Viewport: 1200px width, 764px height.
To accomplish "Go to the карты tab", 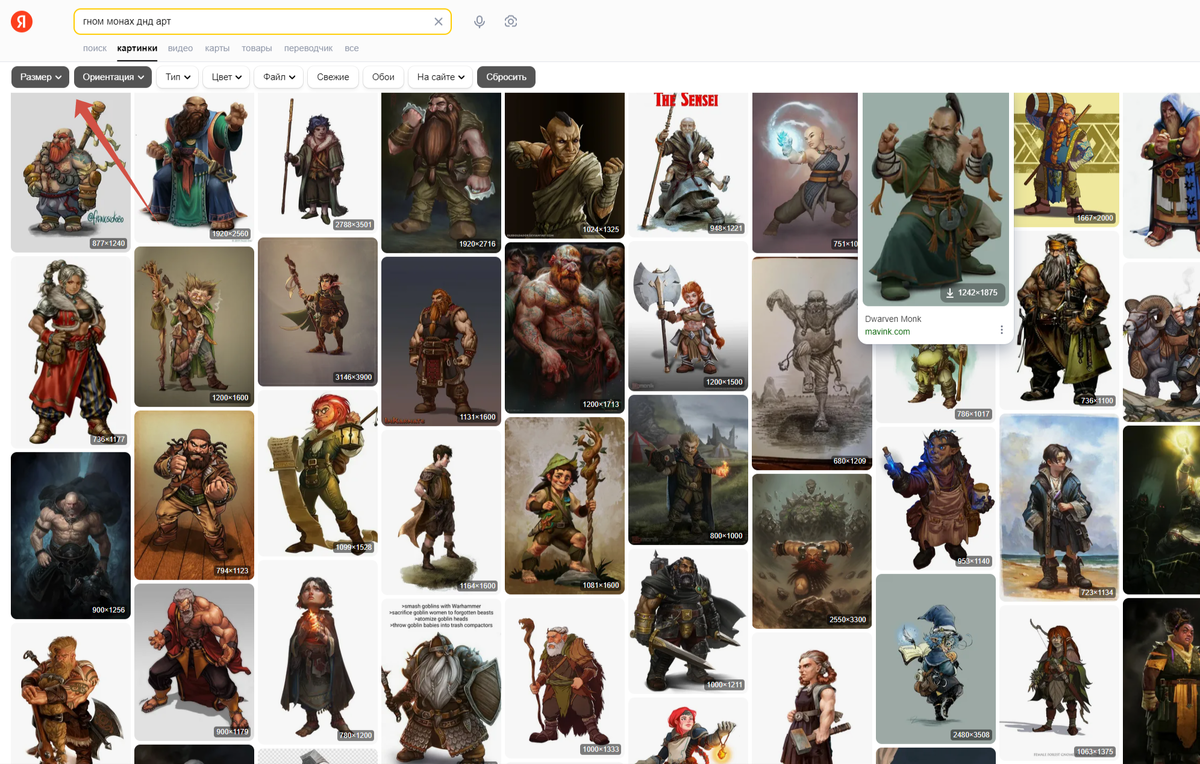I will point(217,48).
